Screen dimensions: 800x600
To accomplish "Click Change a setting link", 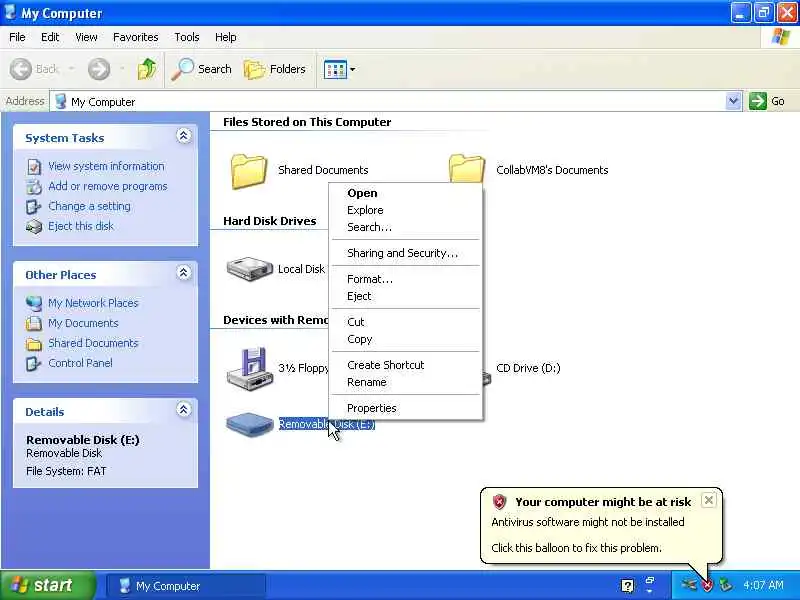I will click(89, 206).
